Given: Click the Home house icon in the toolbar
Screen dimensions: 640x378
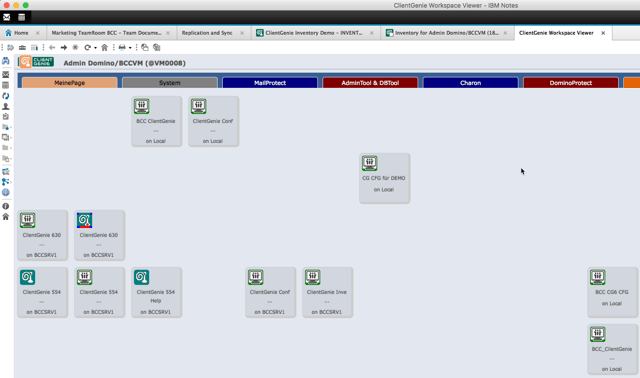Looking at the screenshot, I should pyautogui.click(x=104, y=47).
